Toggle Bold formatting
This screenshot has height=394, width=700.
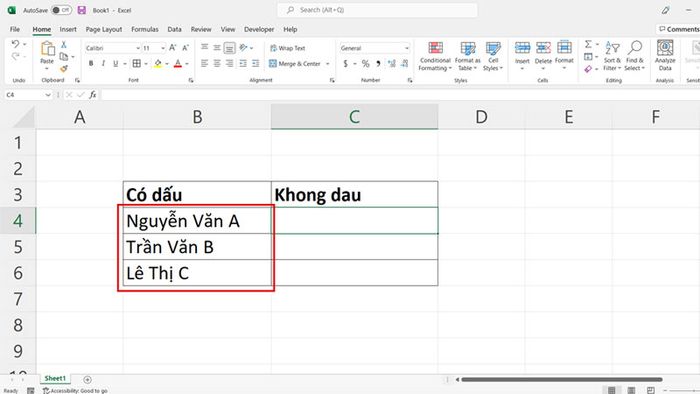point(91,64)
